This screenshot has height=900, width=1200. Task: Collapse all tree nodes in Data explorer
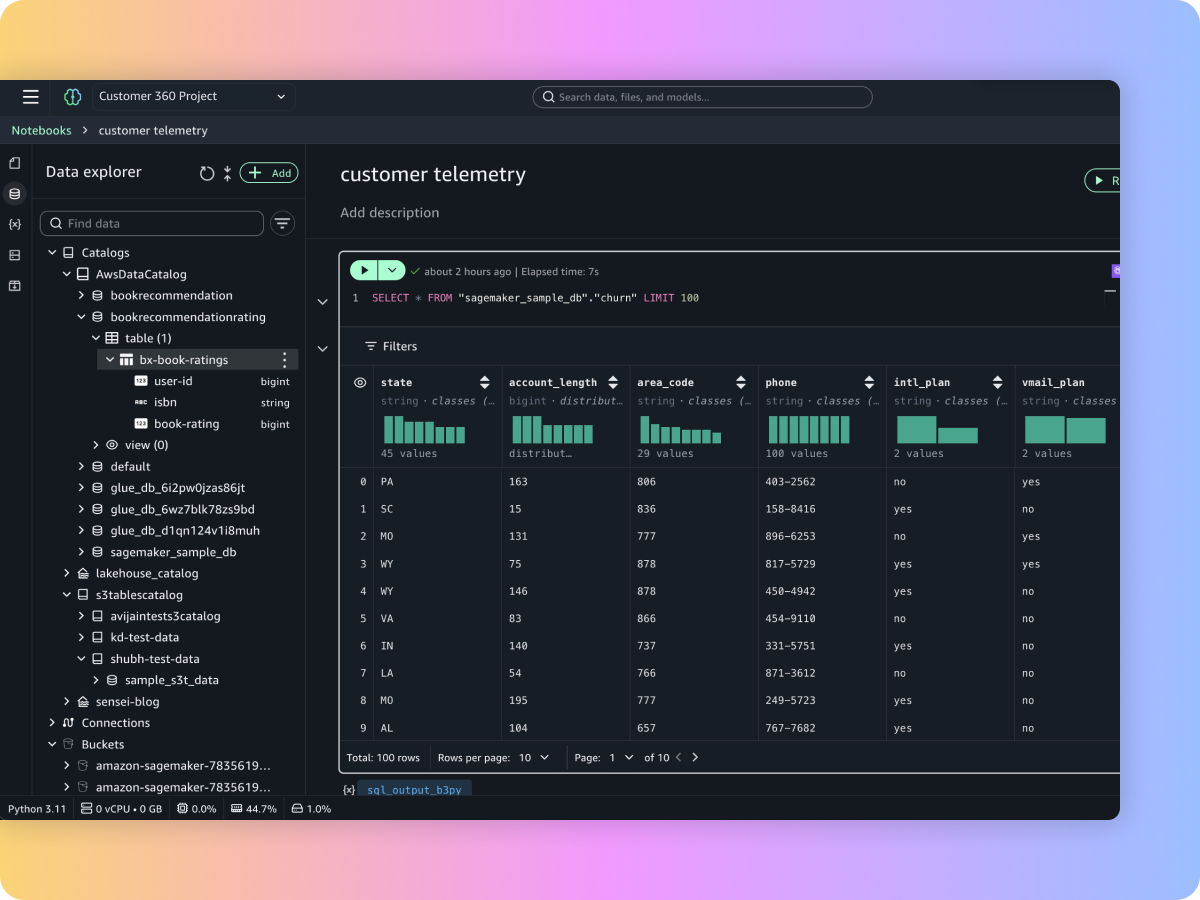pyautogui.click(x=227, y=173)
